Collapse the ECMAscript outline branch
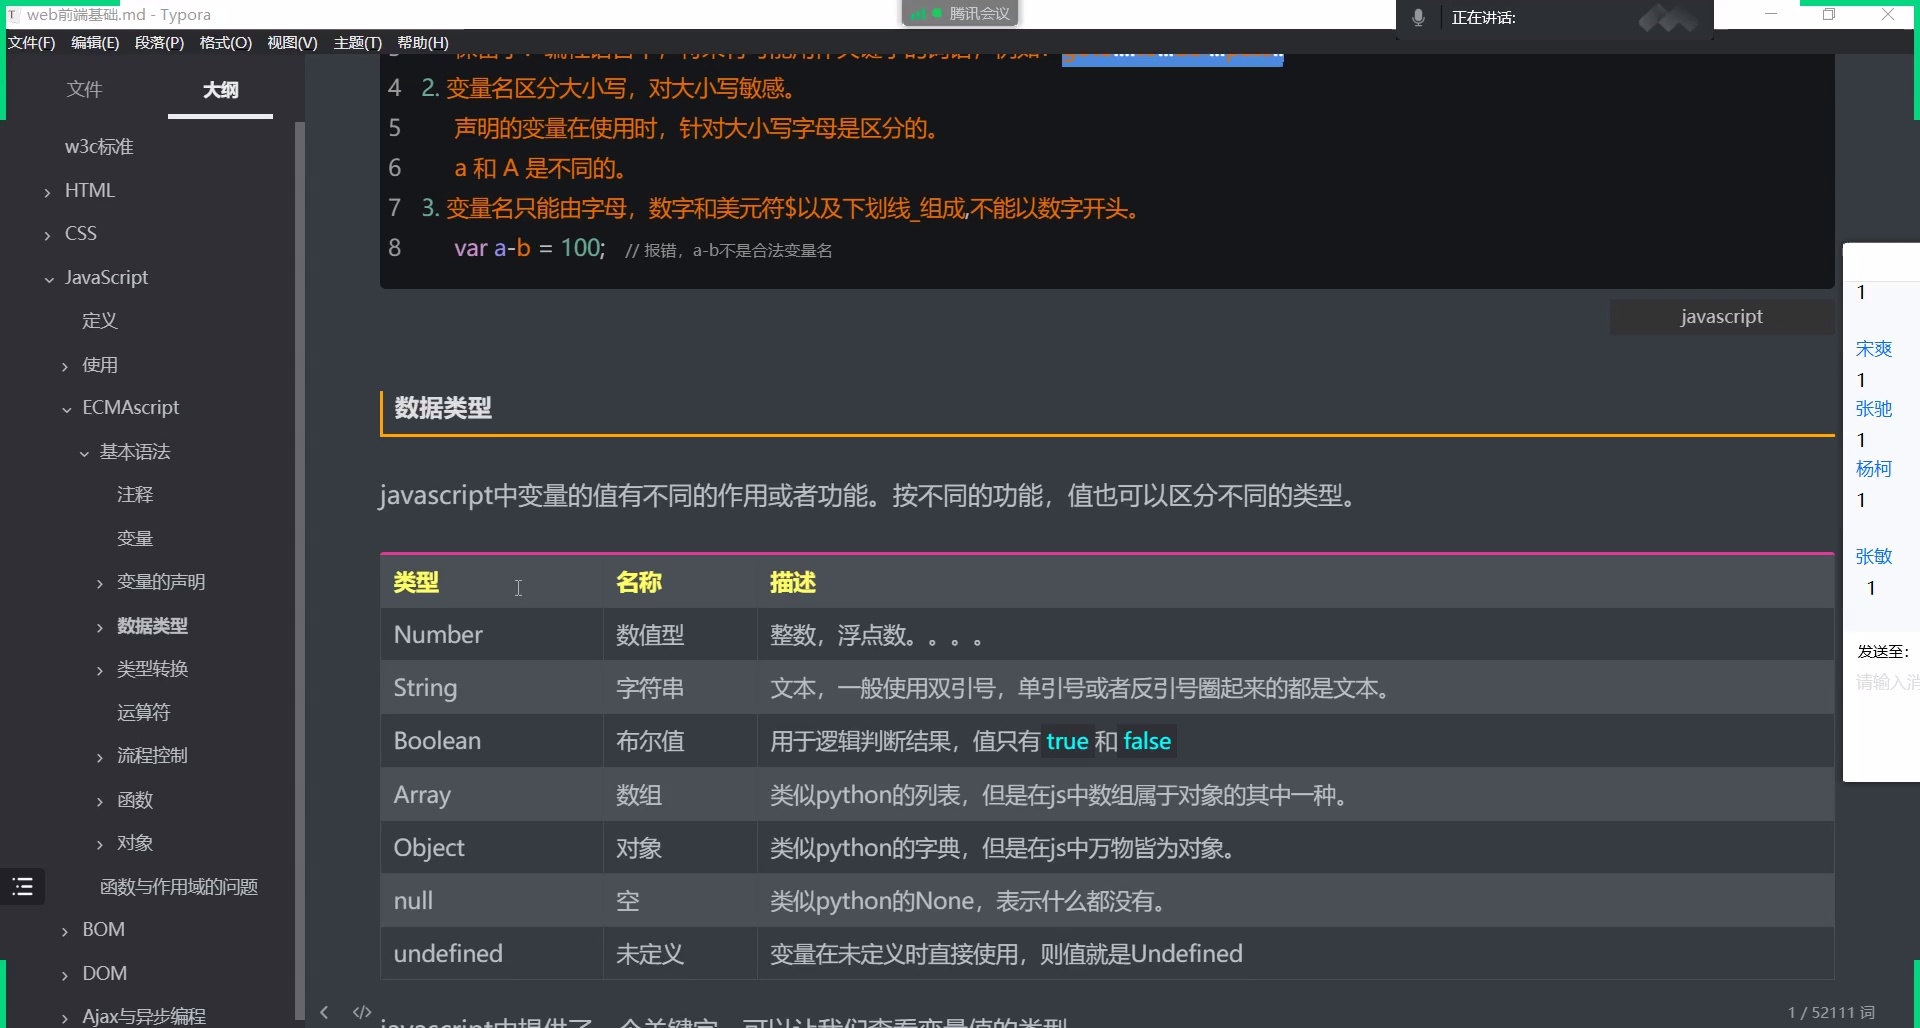 click(66, 408)
